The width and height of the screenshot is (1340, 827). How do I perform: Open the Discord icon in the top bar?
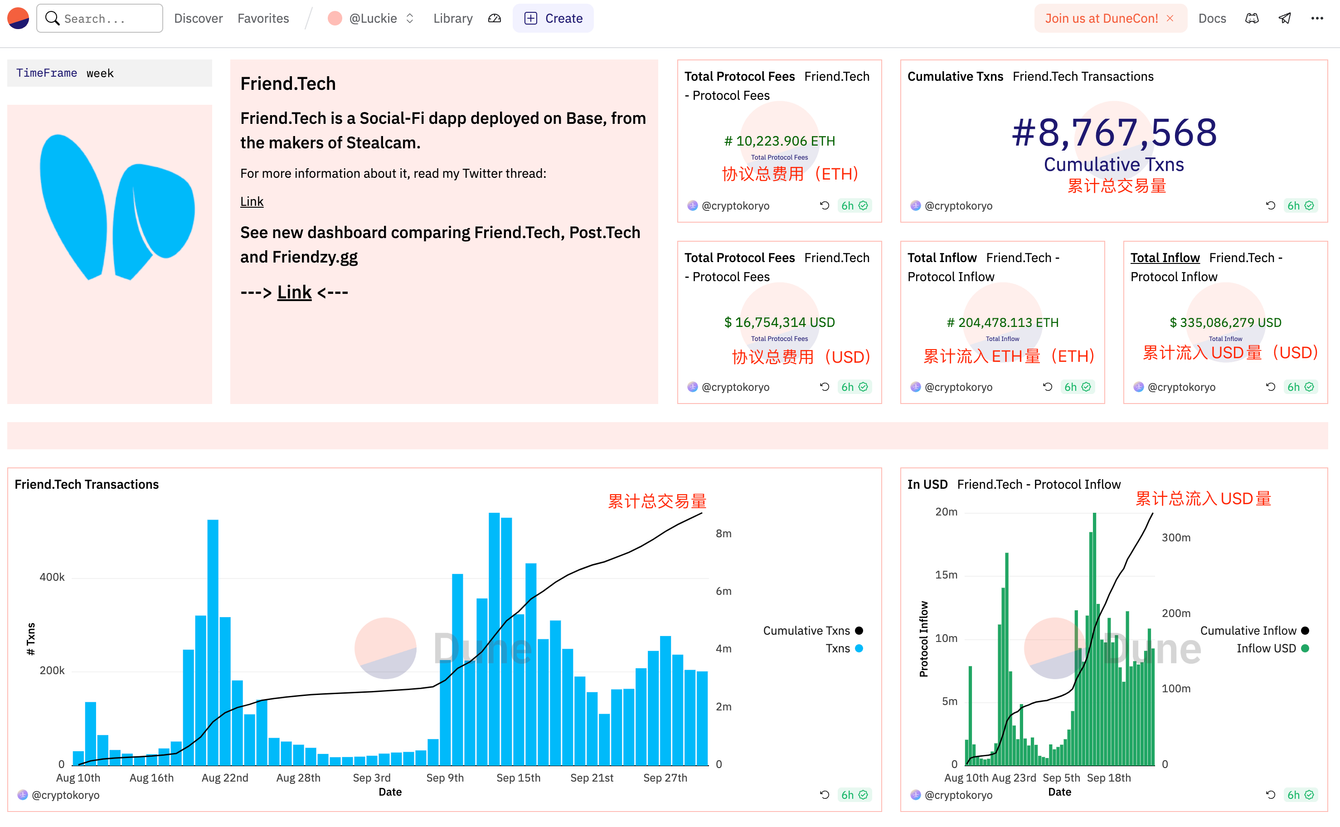1251,18
